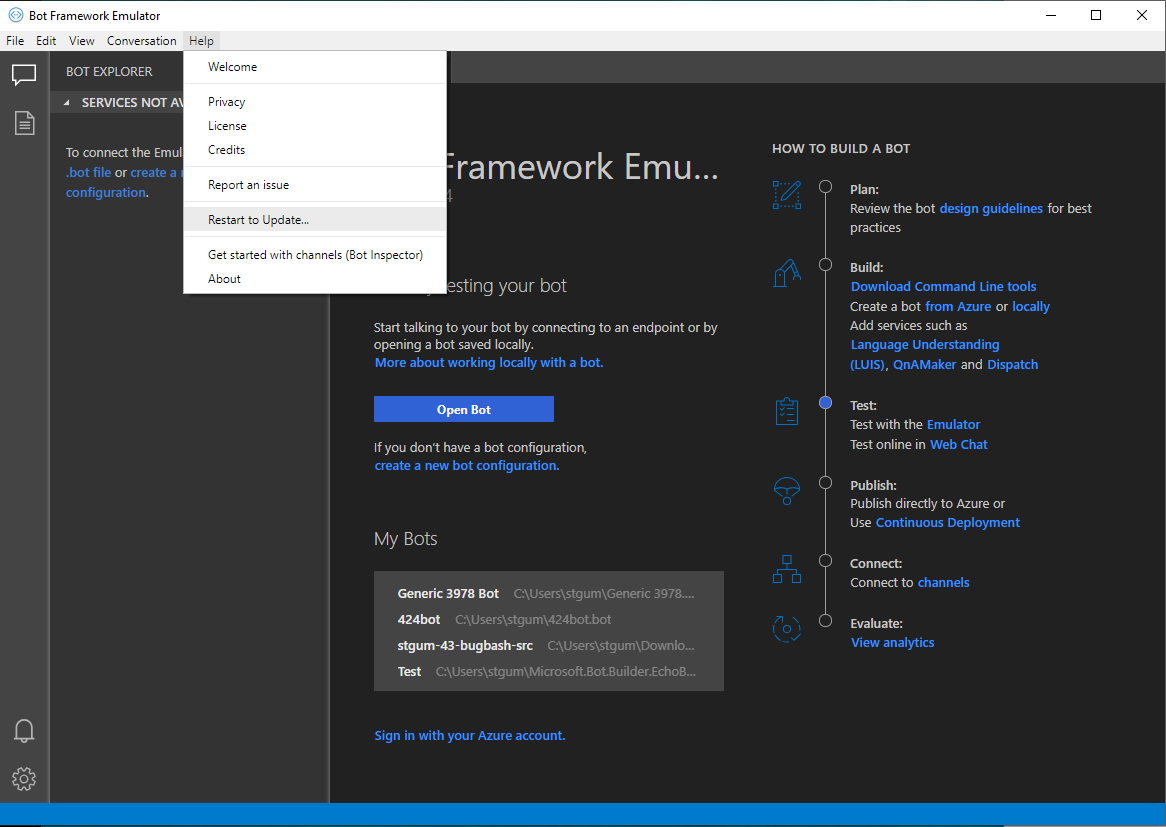The image size is (1166, 827).
Task: Click the Publish parachute icon
Action: tap(788, 490)
